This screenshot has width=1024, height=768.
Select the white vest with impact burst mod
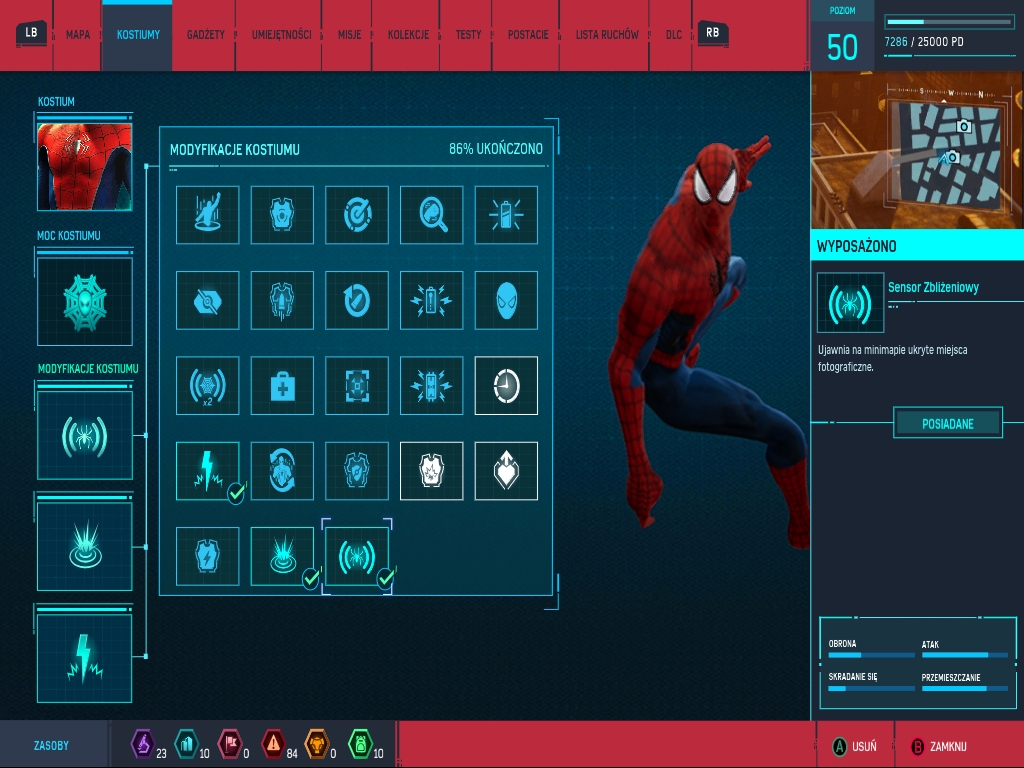pos(432,471)
